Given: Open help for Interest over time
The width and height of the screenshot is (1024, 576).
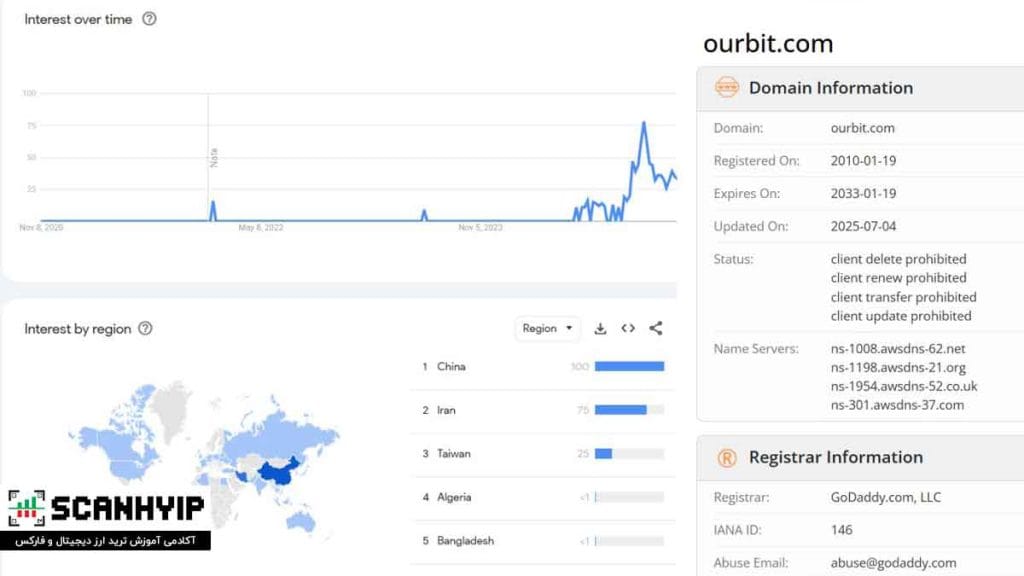Looking at the screenshot, I should pos(150,19).
